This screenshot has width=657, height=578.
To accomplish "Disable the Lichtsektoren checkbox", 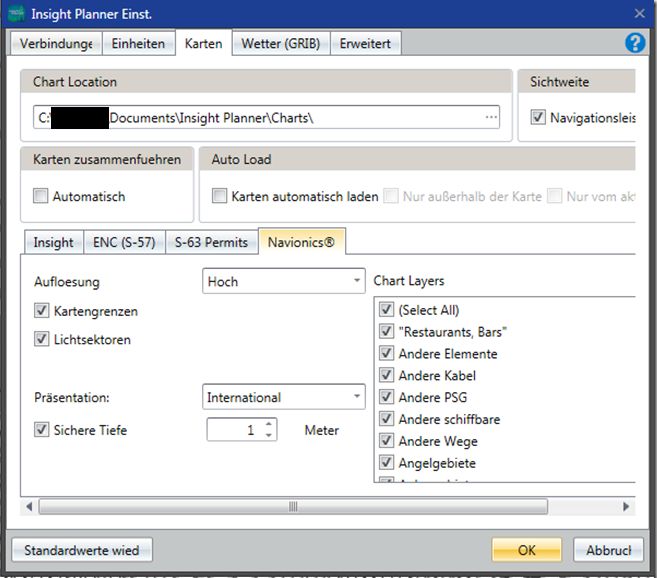I will 41,339.
